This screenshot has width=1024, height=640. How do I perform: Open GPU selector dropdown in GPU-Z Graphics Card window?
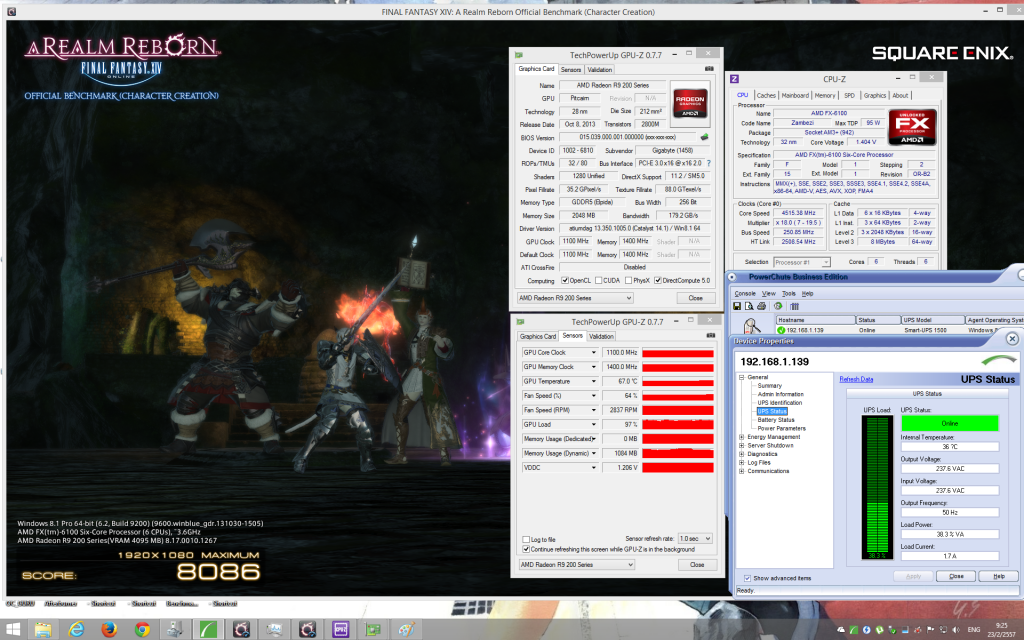(575, 298)
